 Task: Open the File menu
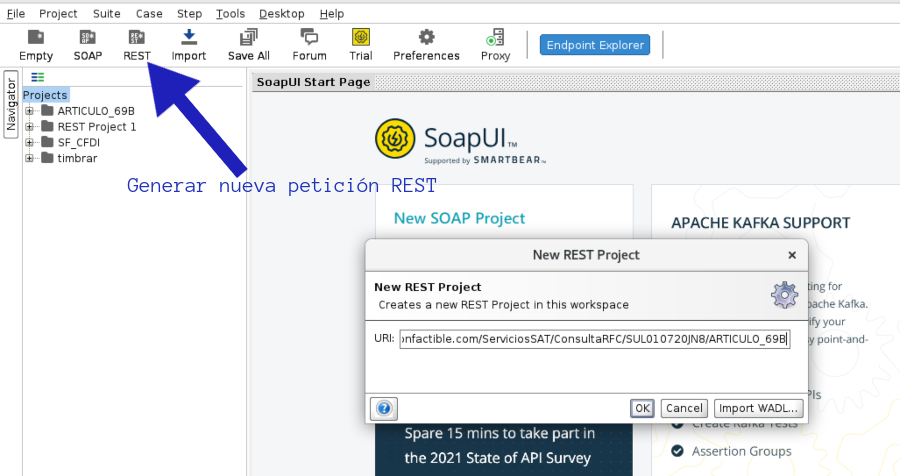[15, 14]
